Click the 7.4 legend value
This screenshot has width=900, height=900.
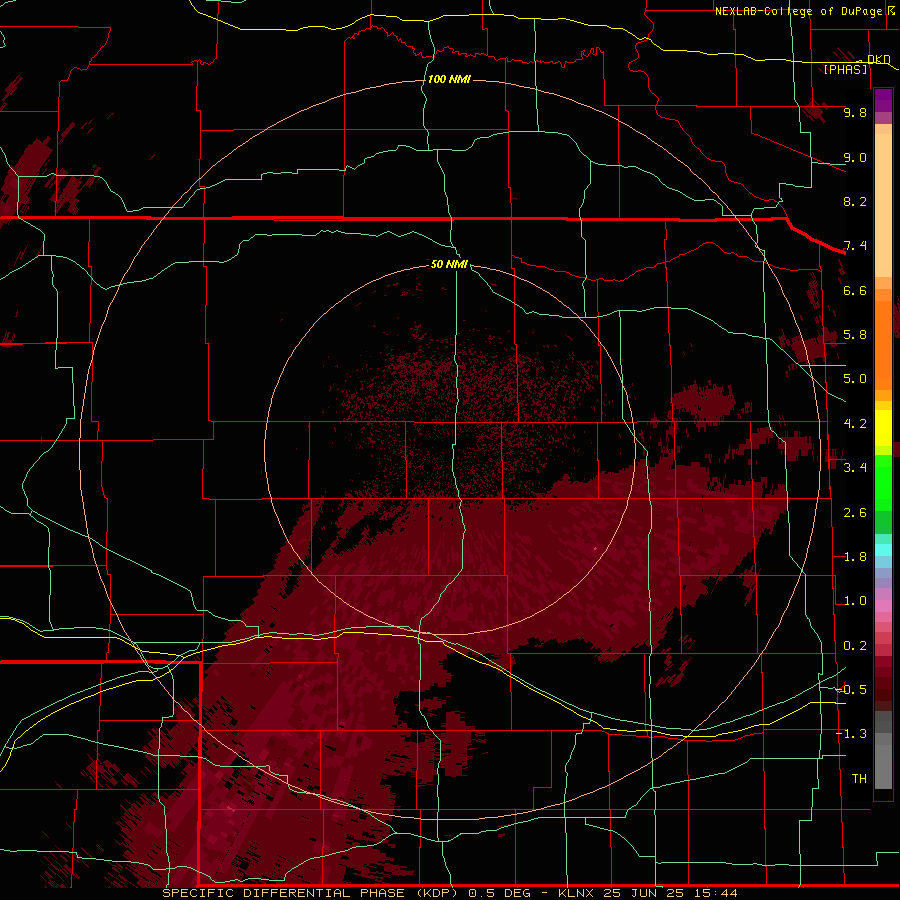point(855,246)
